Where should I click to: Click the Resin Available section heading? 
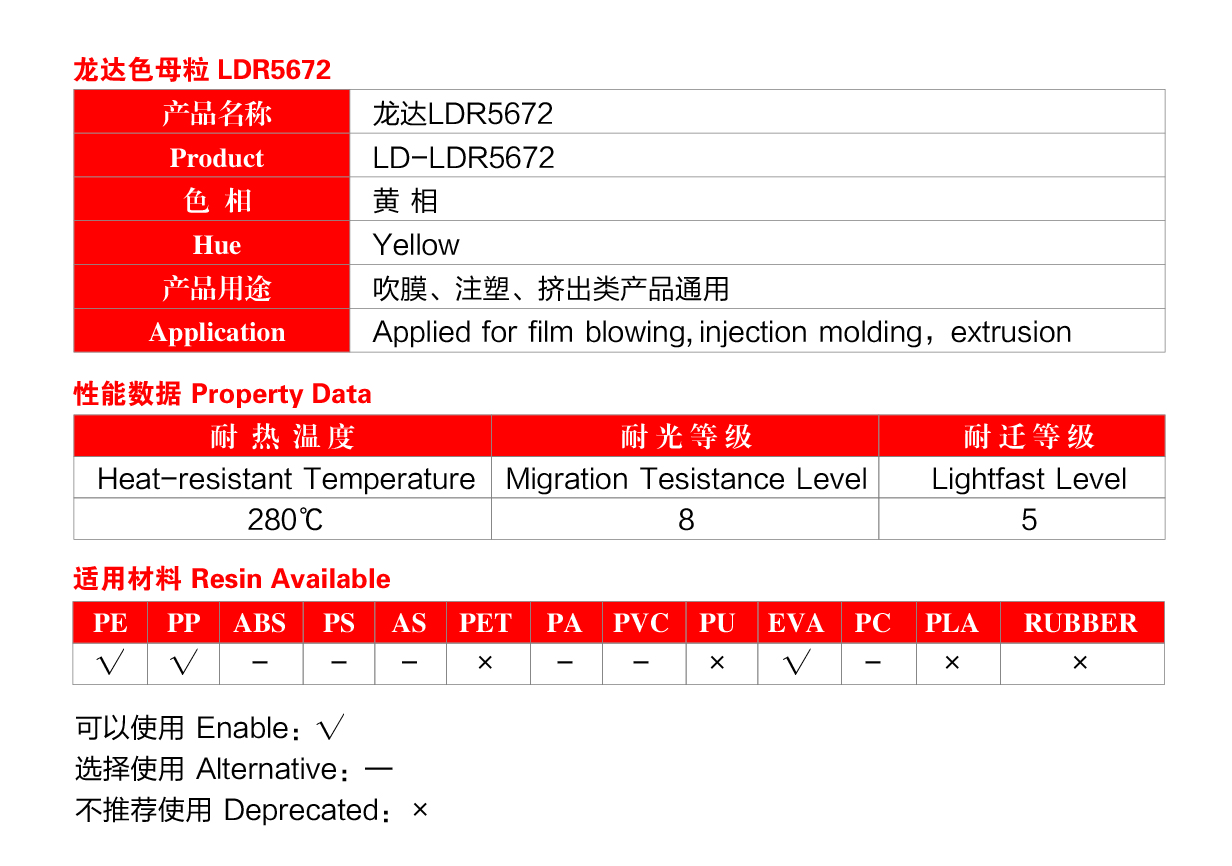[232, 579]
